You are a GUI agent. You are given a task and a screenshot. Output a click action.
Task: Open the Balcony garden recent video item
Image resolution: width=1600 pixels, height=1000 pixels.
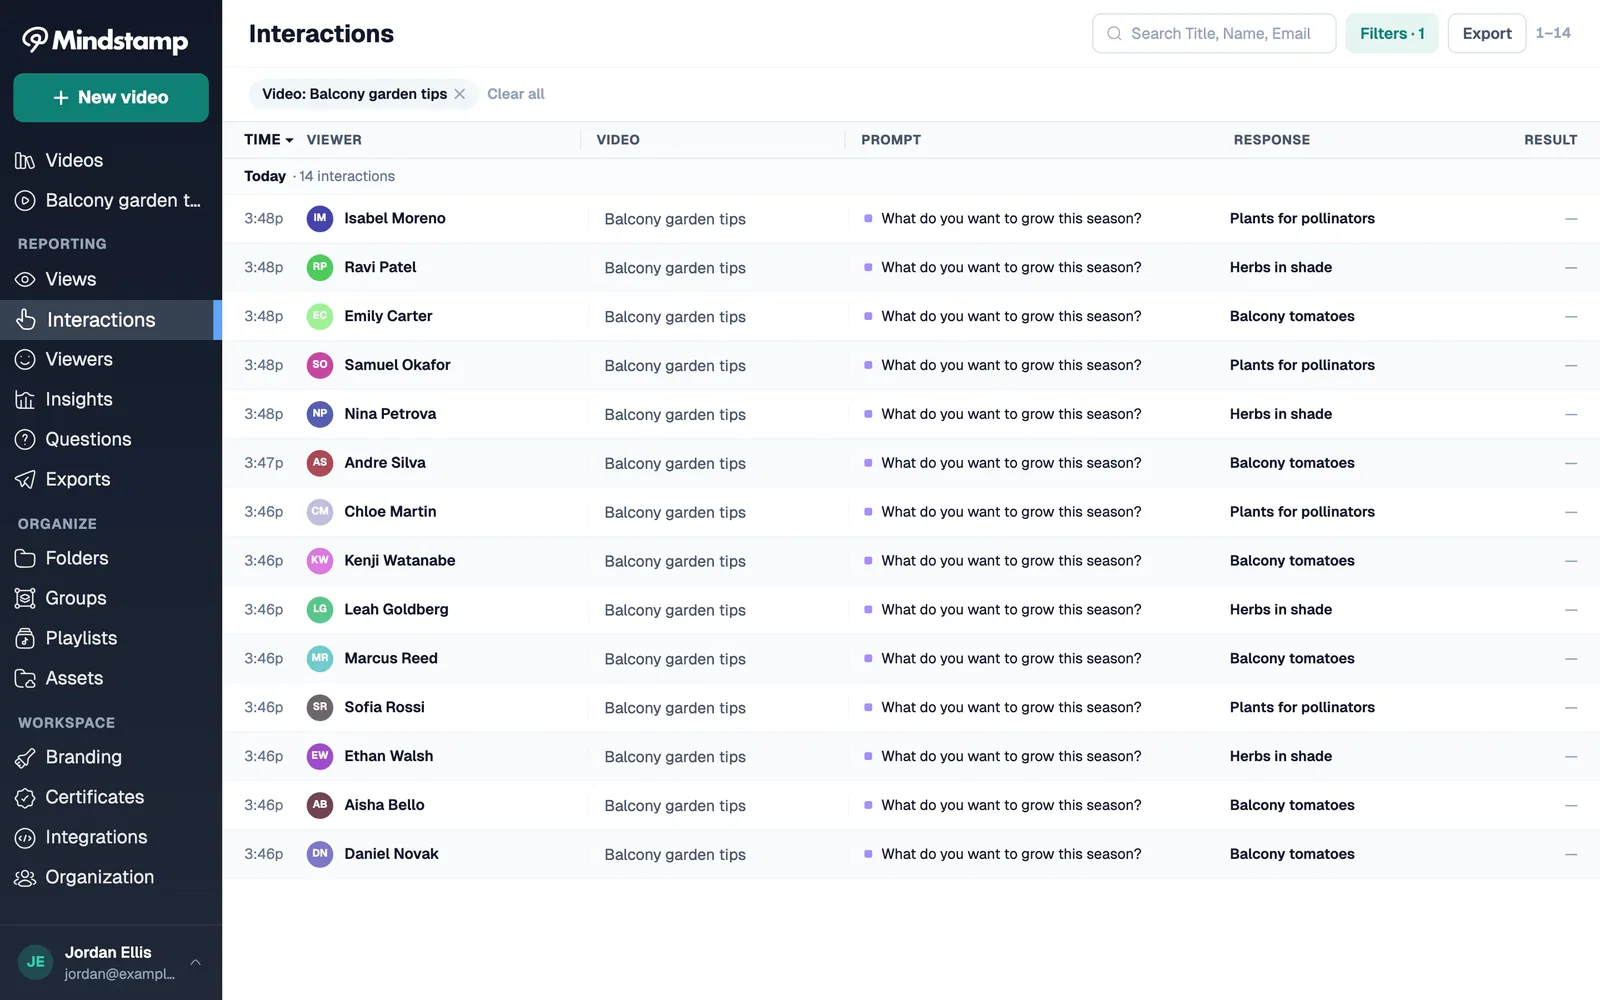pyautogui.click(x=111, y=200)
